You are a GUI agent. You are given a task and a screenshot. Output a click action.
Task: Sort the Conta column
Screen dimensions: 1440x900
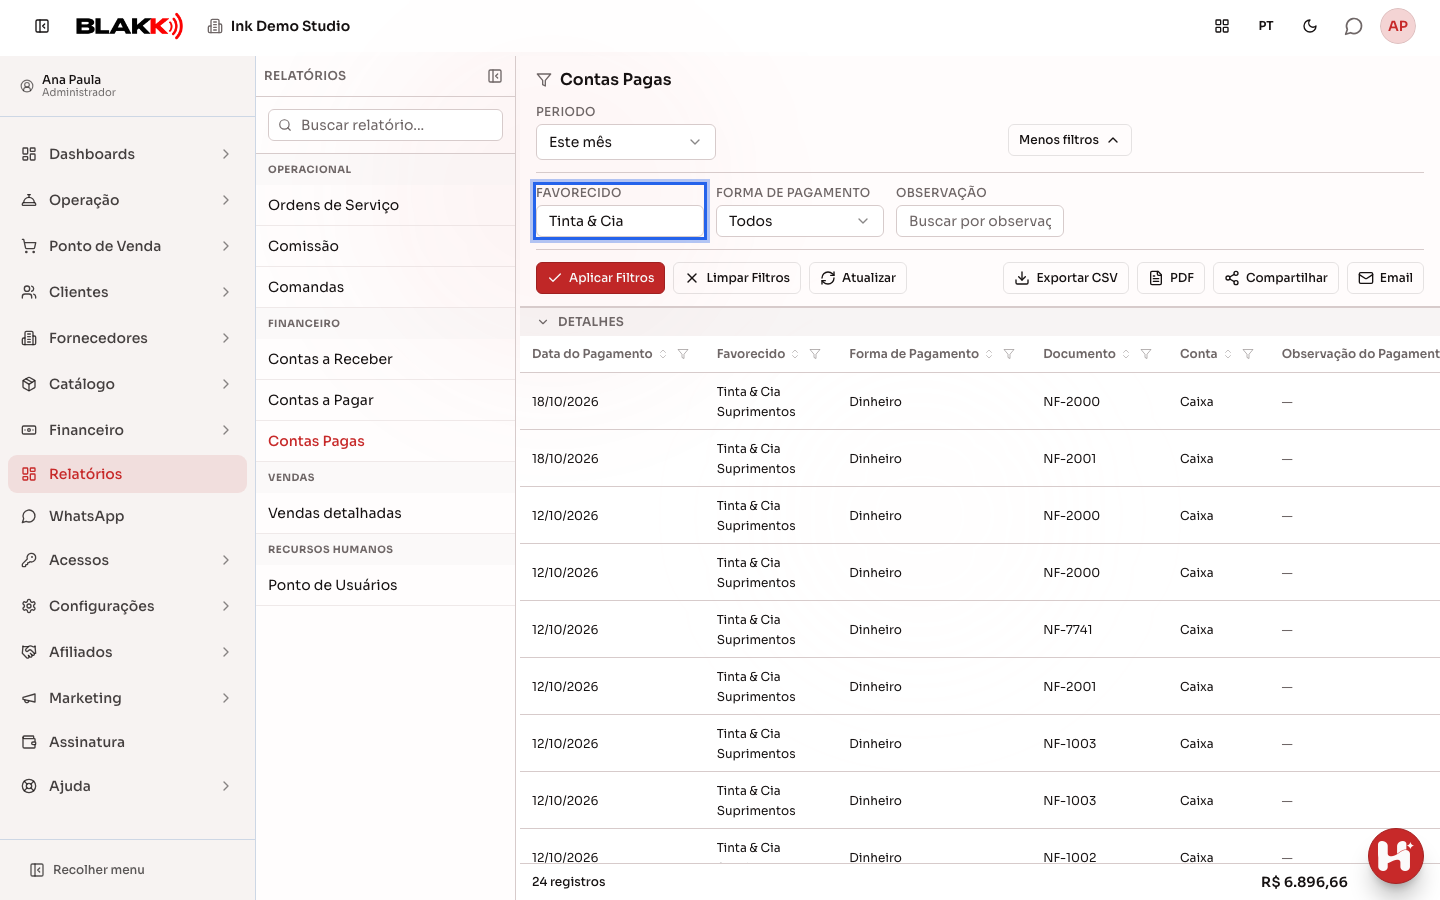(1228, 354)
